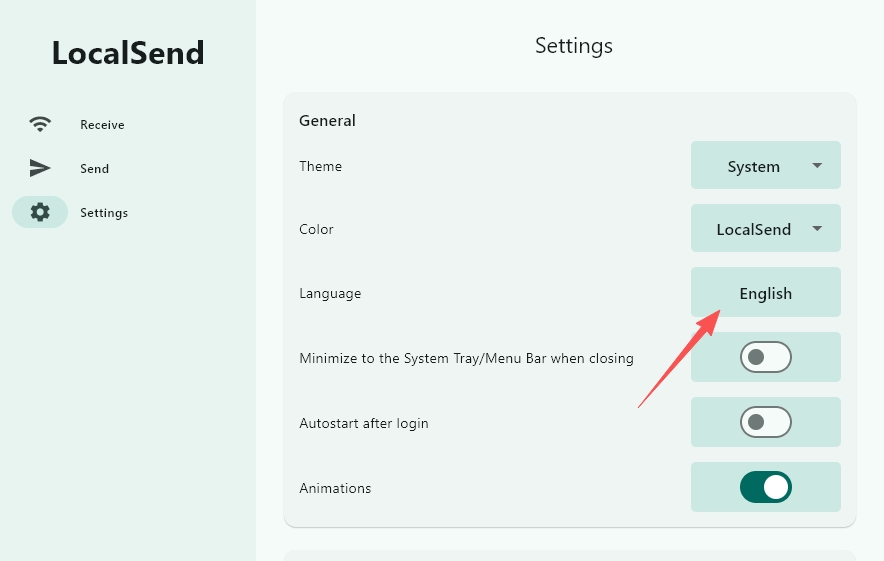
Task: Click the English language button
Action: point(766,292)
